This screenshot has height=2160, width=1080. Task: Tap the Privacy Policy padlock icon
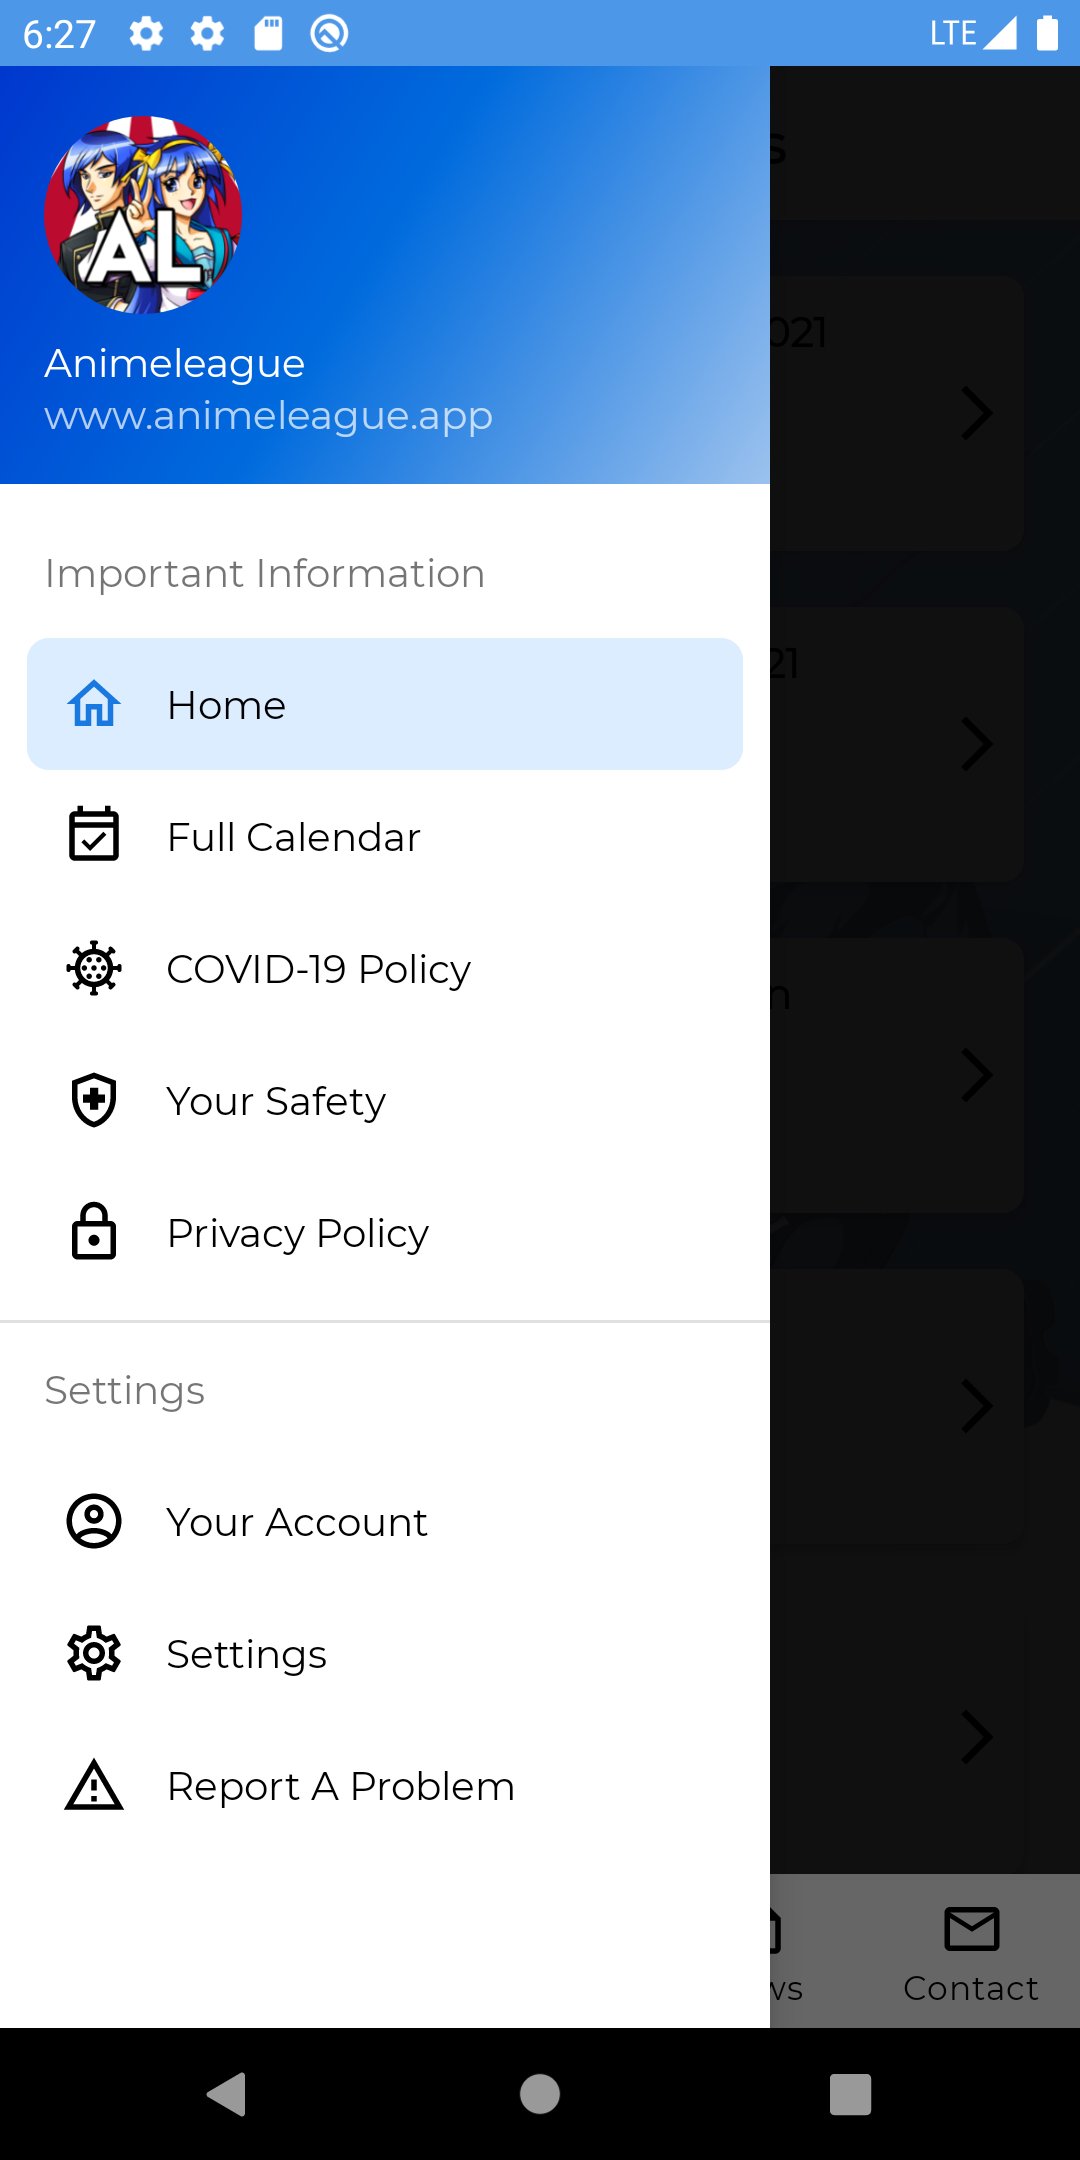94,1231
